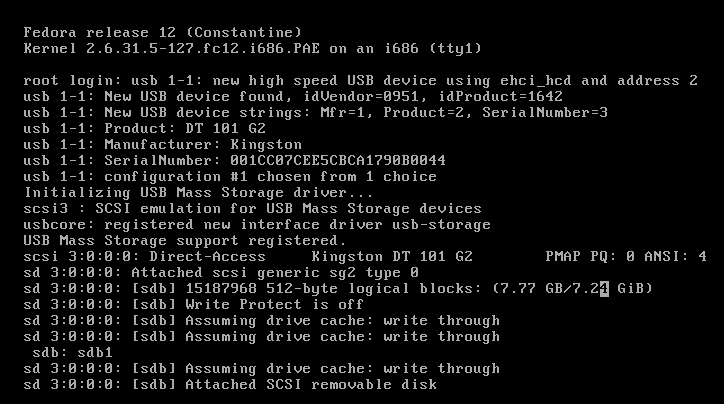
Task: Click the idProduct=1642 text
Action: click(x=501, y=96)
